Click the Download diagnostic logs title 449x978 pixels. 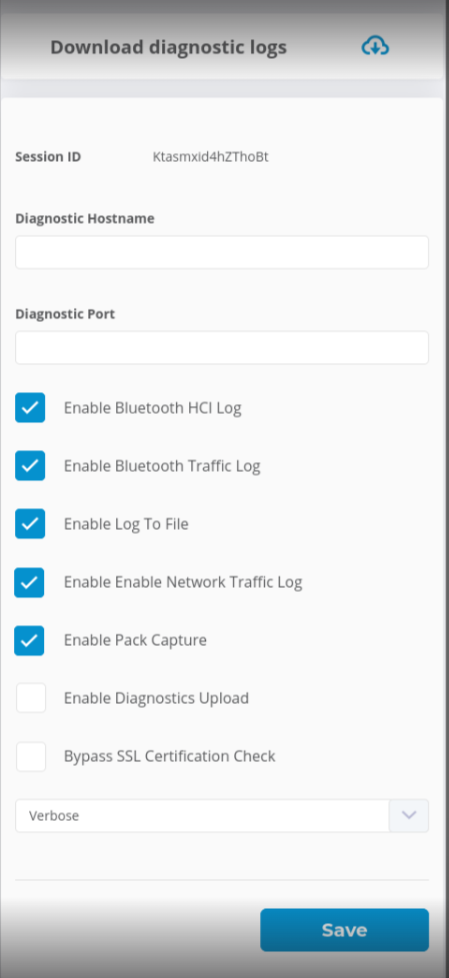tap(168, 47)
